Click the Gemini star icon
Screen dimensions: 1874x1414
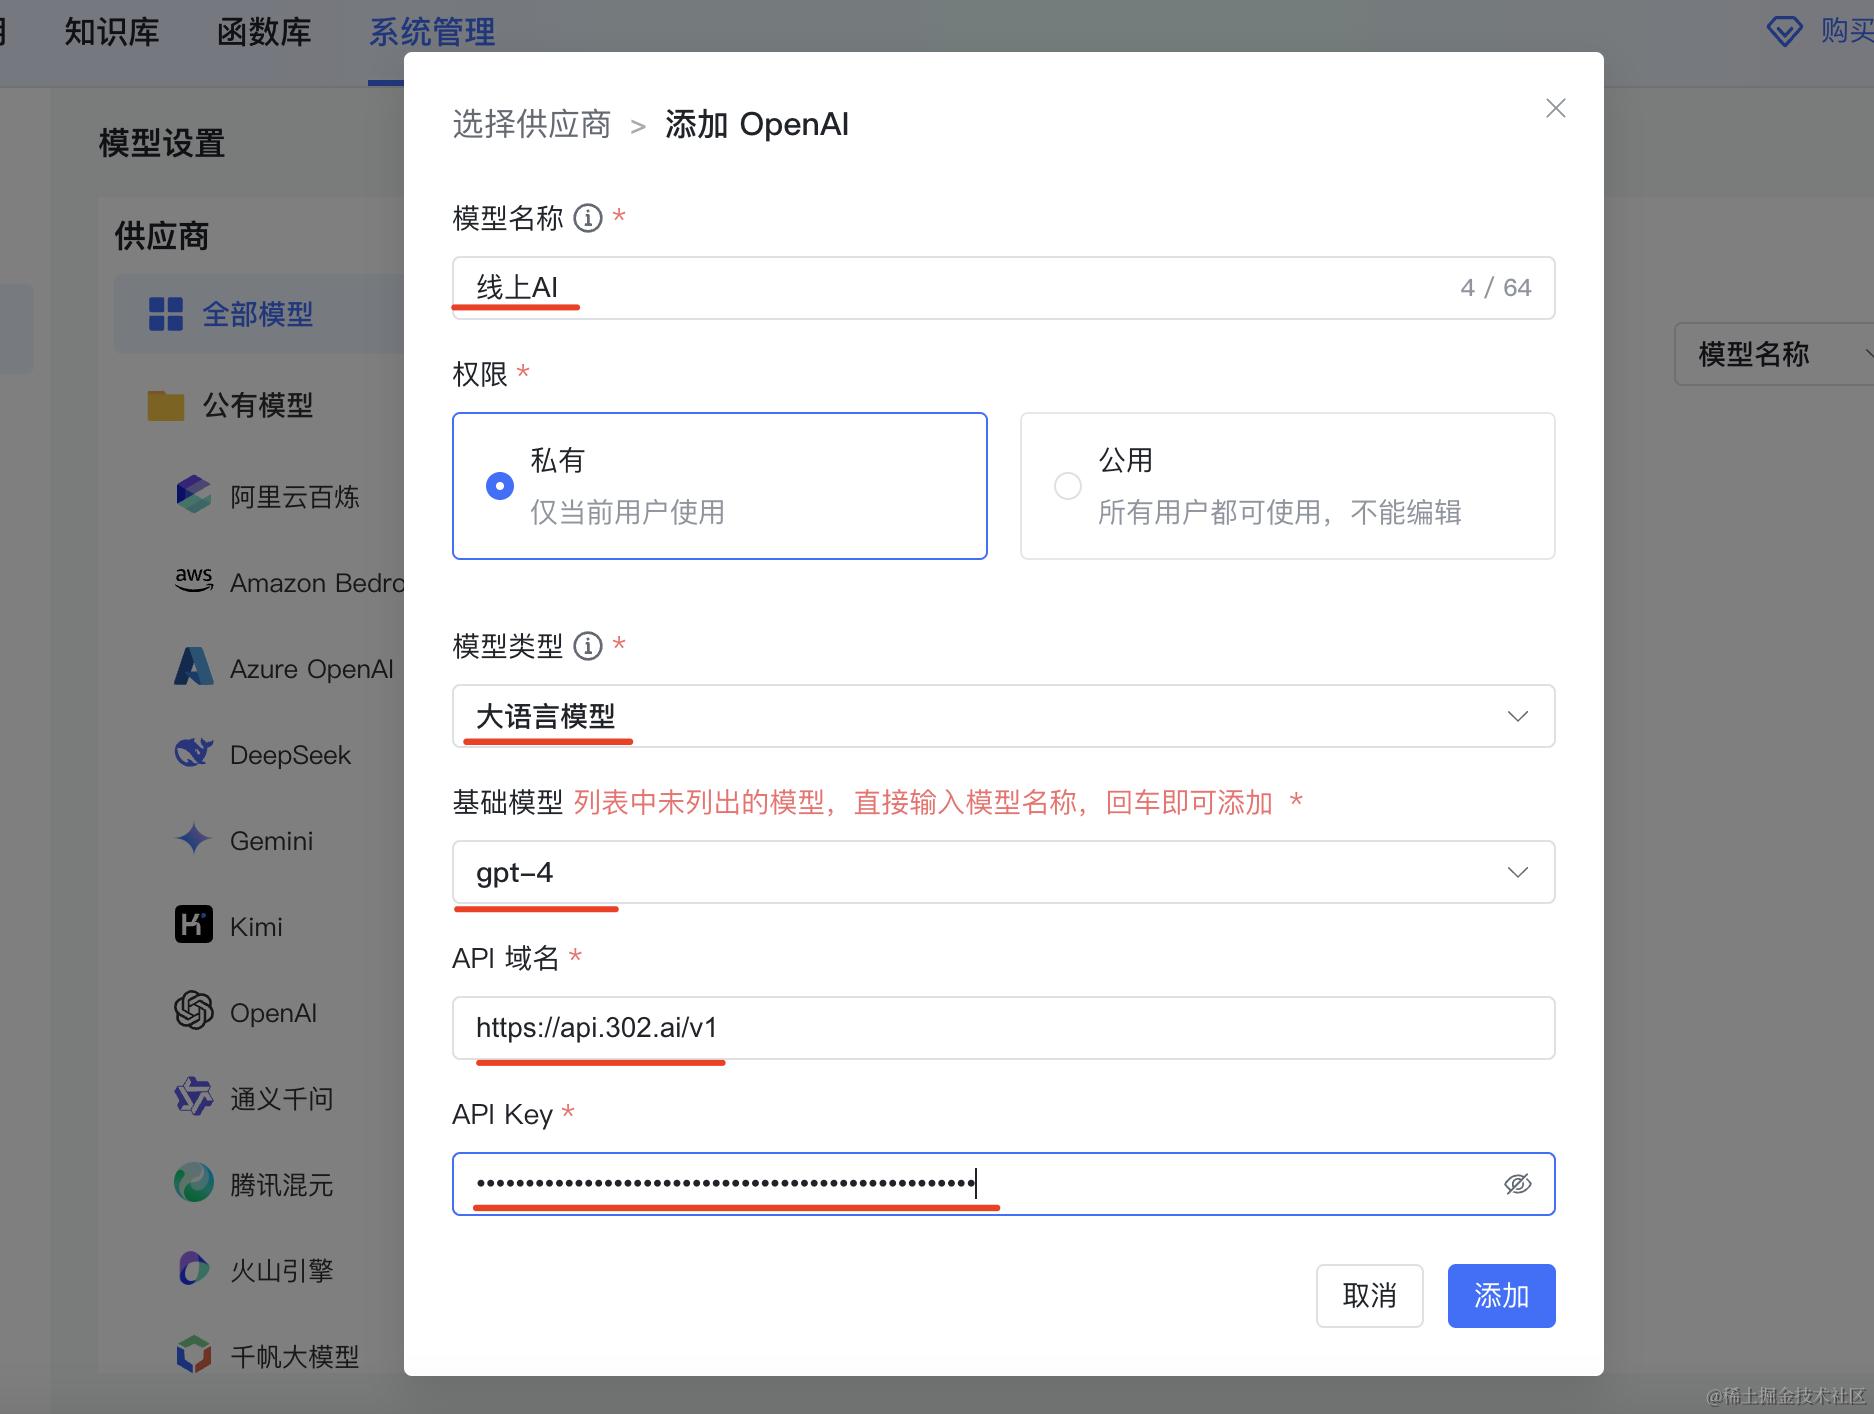193,838
